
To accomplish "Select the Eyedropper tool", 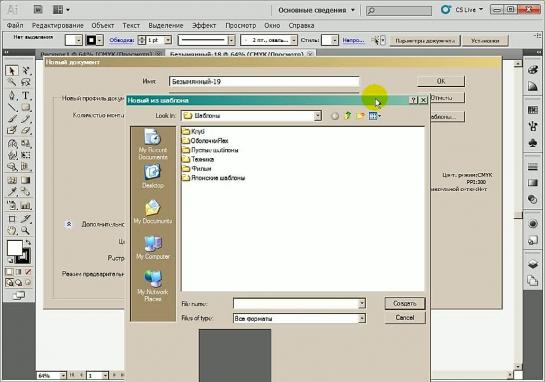I will click(x=12, y=192).
